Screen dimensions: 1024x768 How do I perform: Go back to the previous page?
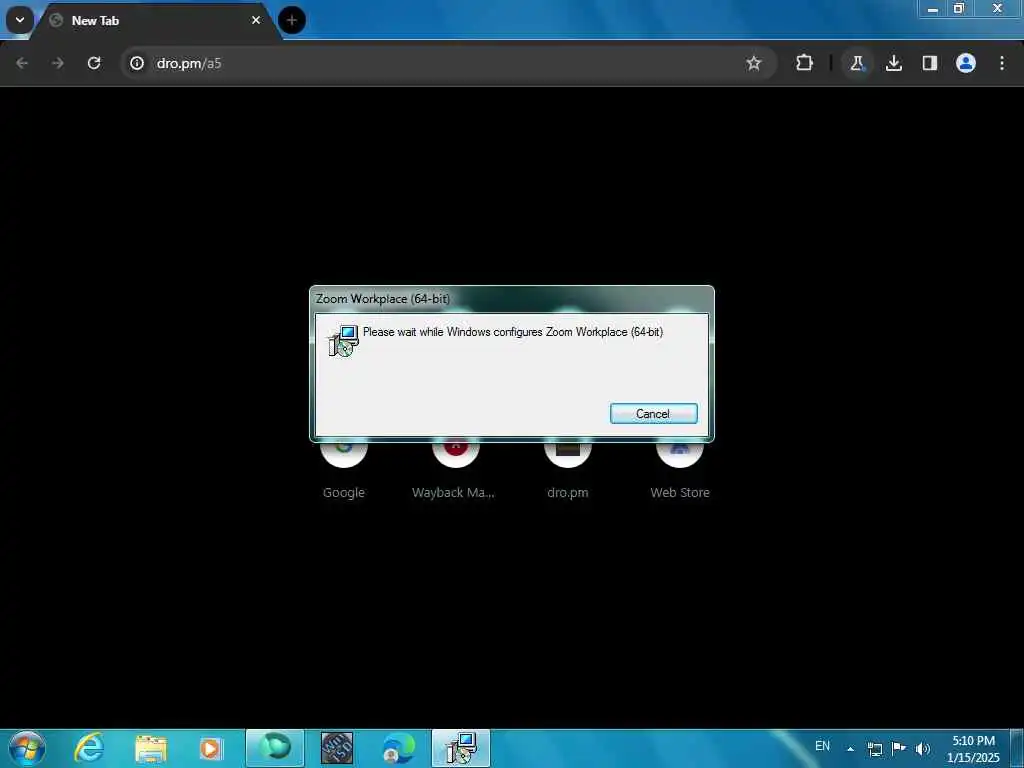pos(22,63)
